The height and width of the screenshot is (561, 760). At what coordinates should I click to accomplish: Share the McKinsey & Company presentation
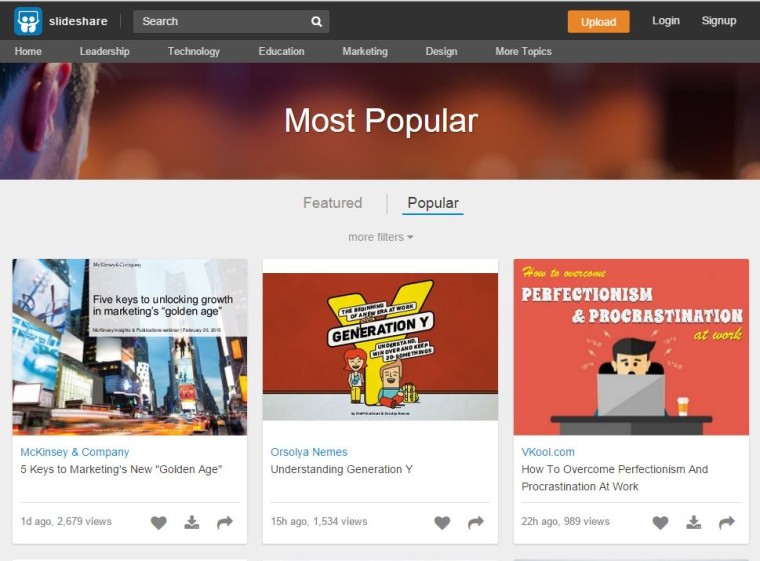[225, 522]
